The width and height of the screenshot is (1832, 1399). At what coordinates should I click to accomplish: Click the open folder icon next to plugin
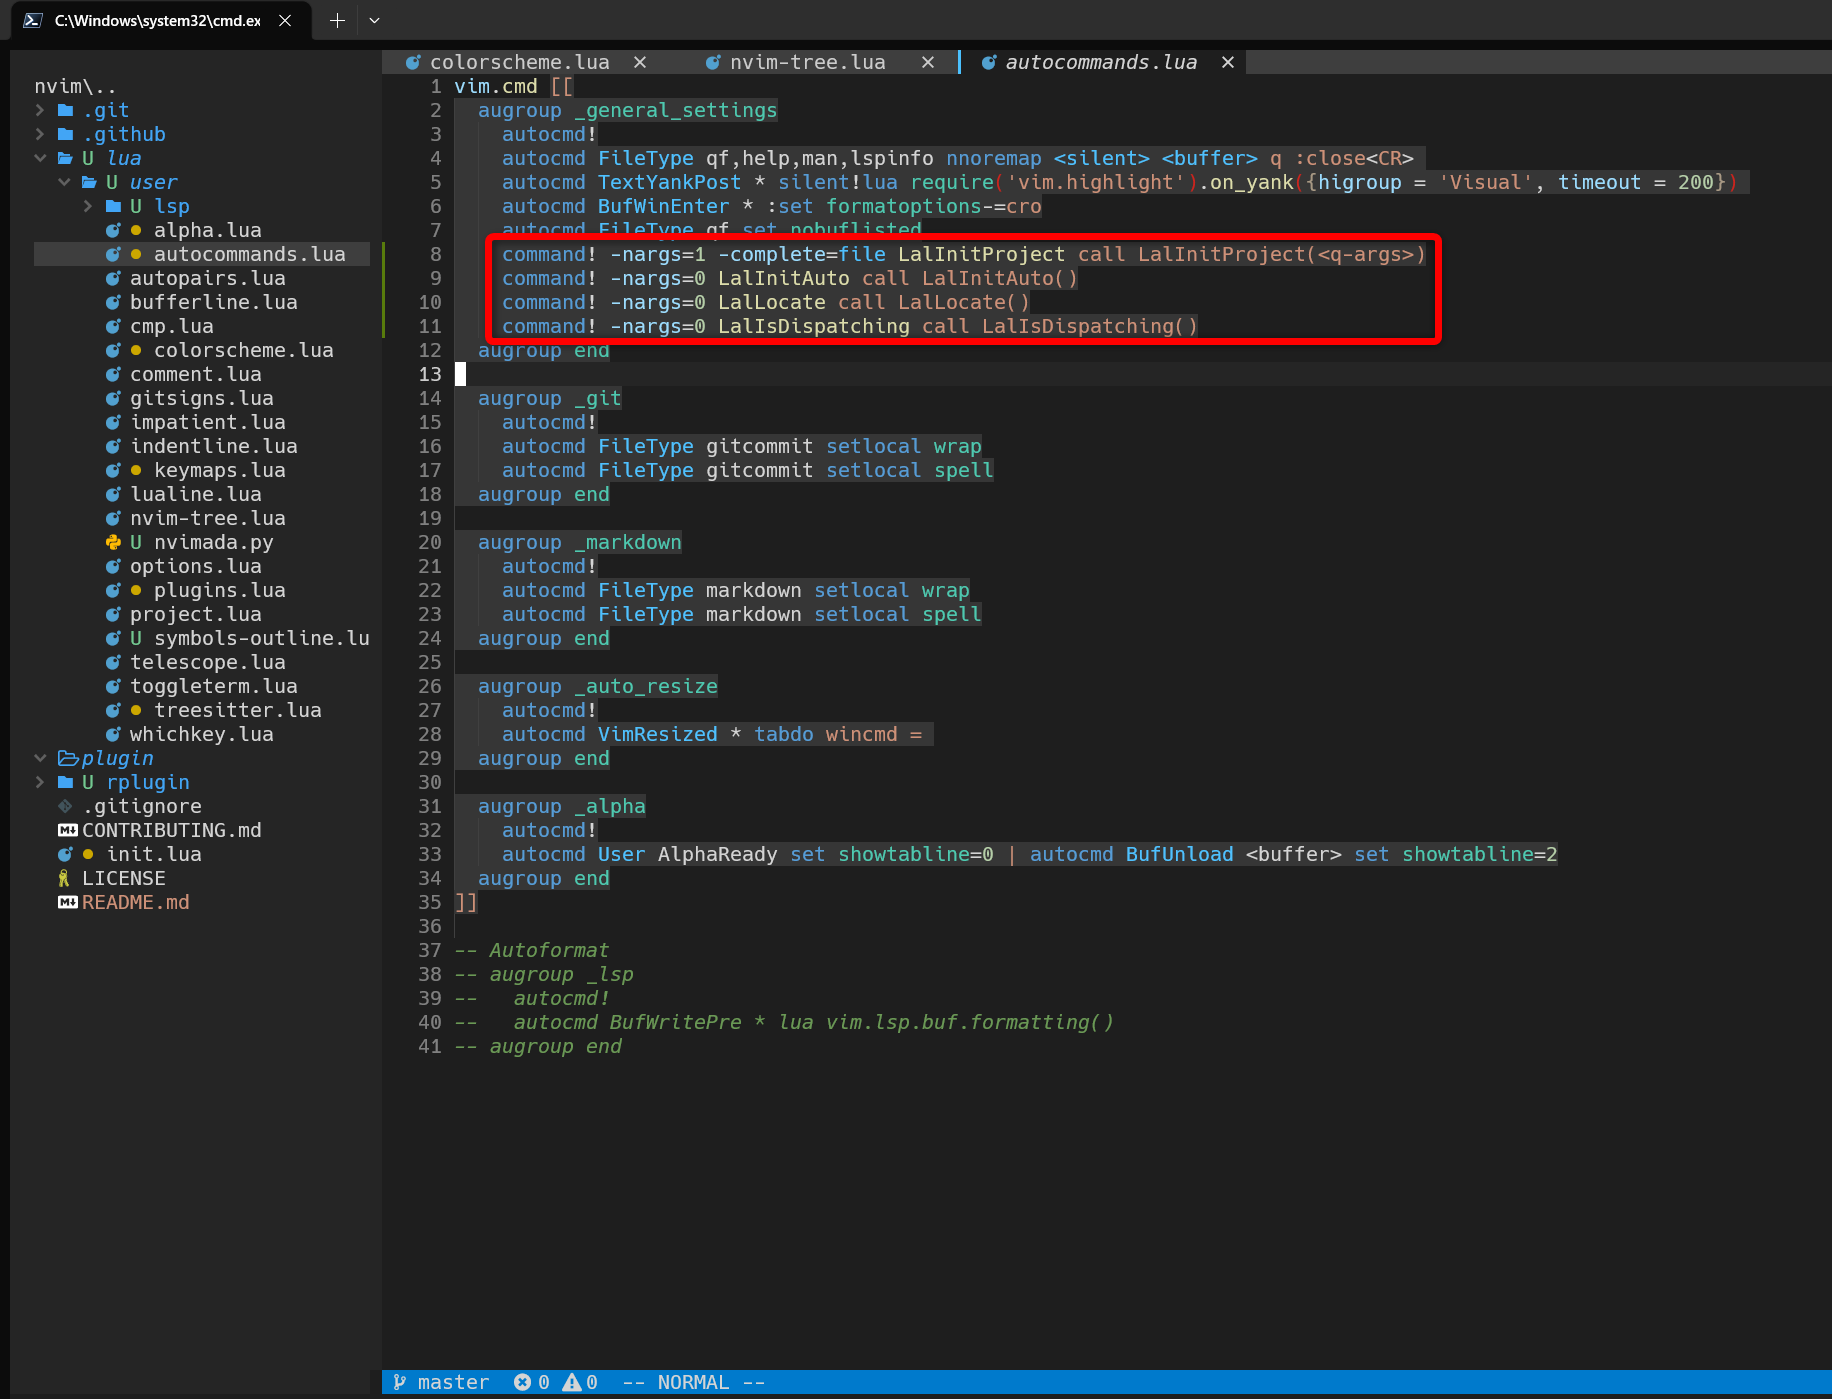click(66, 758)
